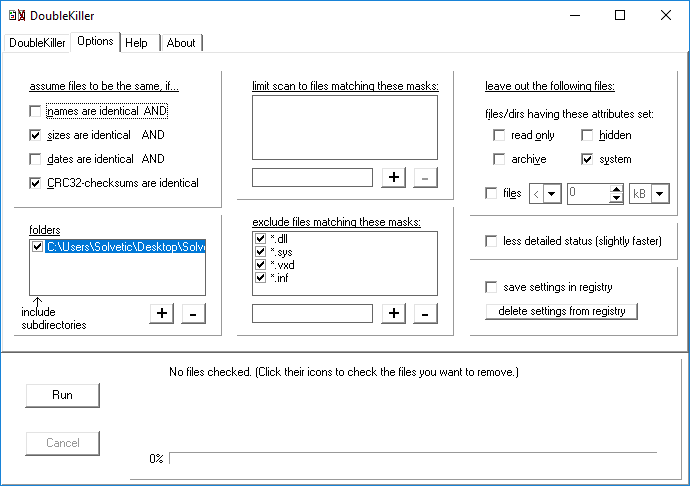
Task: Add a limit-scan mask with plus button
Action: 393,177
